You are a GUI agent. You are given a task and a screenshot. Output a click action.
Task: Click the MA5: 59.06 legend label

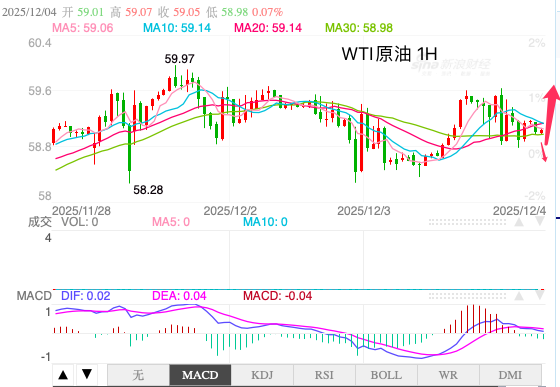click(x=82, y=28)
